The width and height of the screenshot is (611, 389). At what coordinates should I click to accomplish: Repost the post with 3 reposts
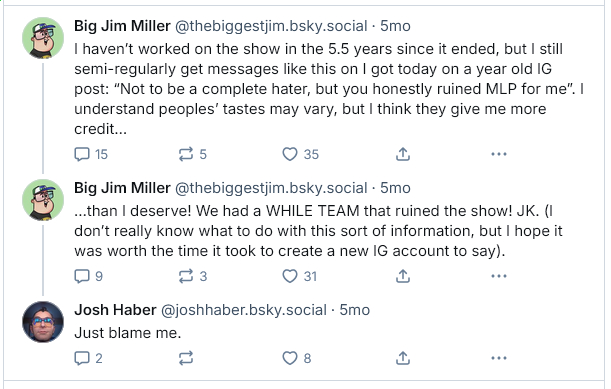(x=192, y=276)
